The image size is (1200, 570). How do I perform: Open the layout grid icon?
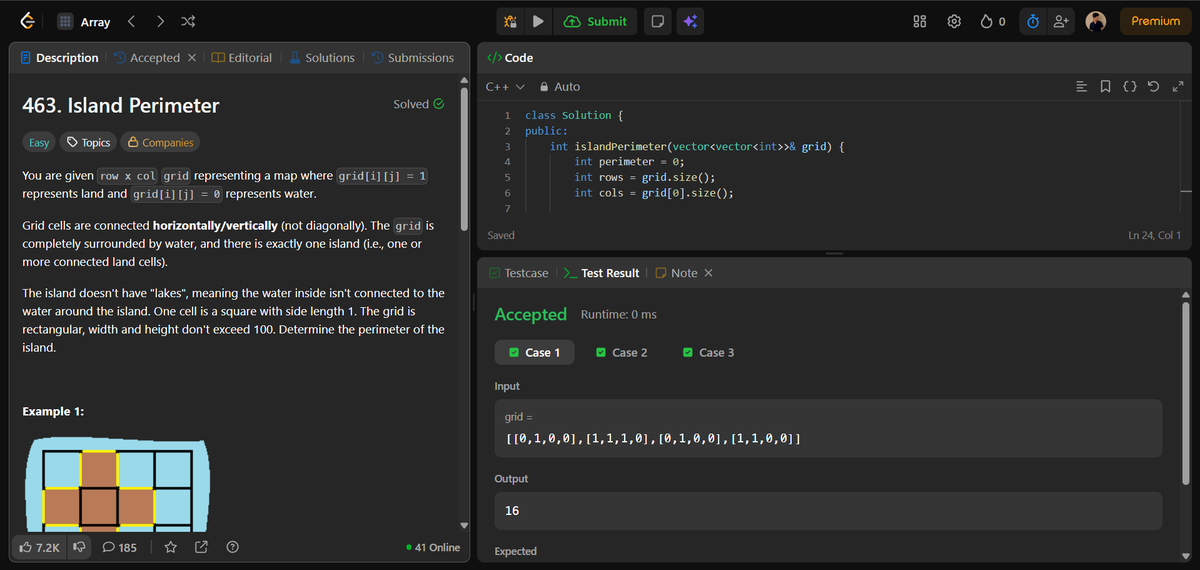(x=920, y=21)
